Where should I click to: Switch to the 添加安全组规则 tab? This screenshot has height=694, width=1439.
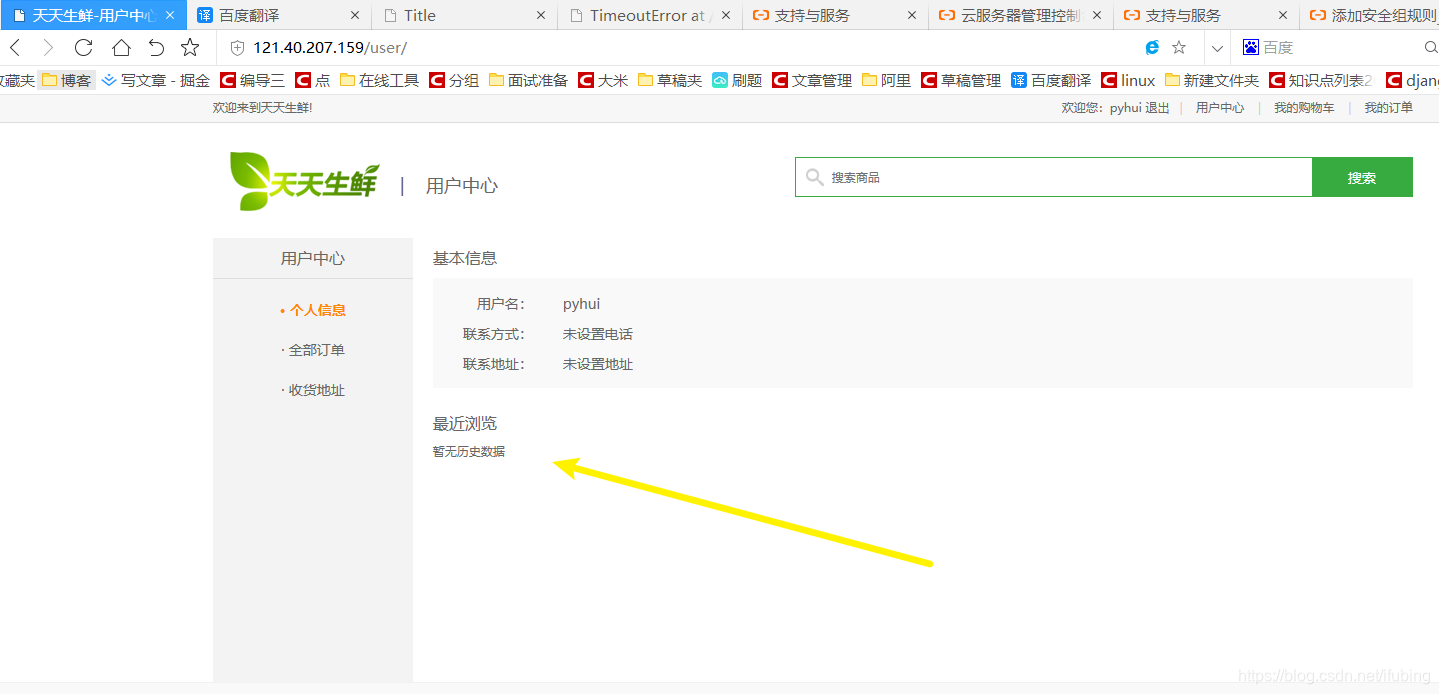tap(1370, 15)
